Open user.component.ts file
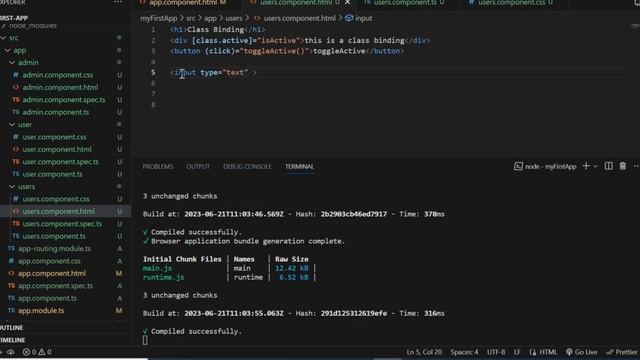 [52, 174]
